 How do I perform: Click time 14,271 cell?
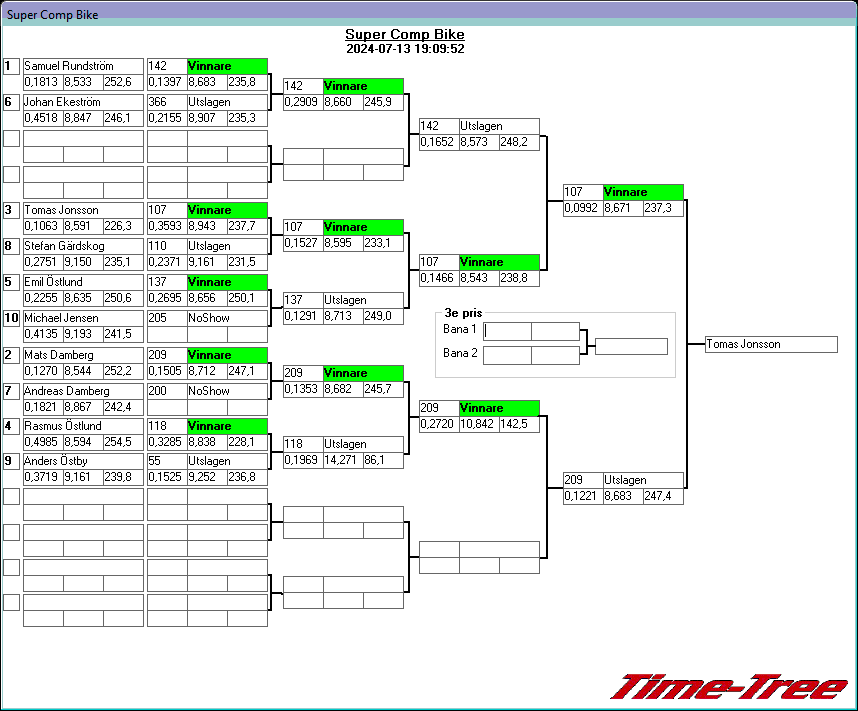(x=343, y=460)
